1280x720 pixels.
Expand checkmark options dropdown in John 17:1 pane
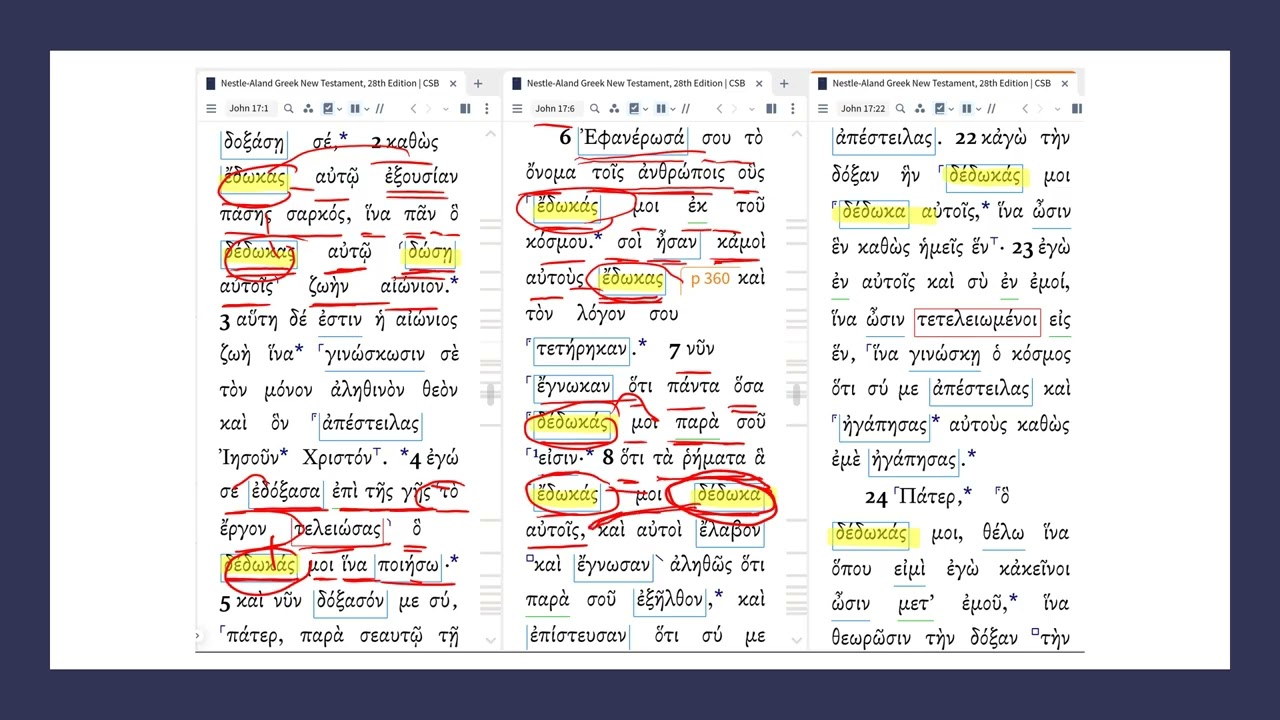click(339, 109)
